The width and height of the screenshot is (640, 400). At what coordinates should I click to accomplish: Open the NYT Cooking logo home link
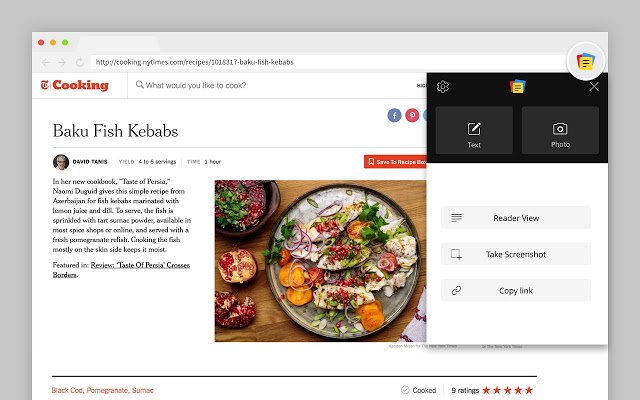pyautogui.click(x=75, y=85)
